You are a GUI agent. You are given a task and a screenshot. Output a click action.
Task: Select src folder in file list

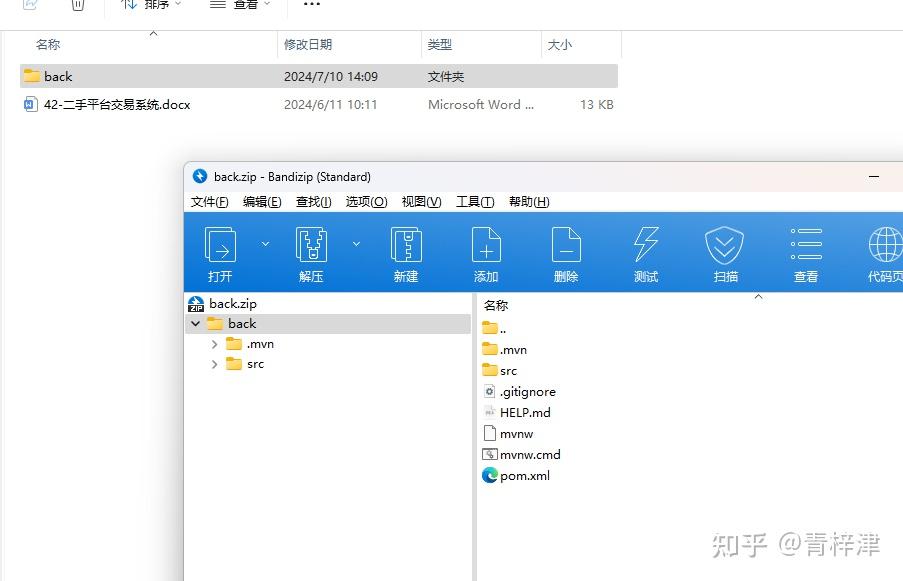point(499,371)
